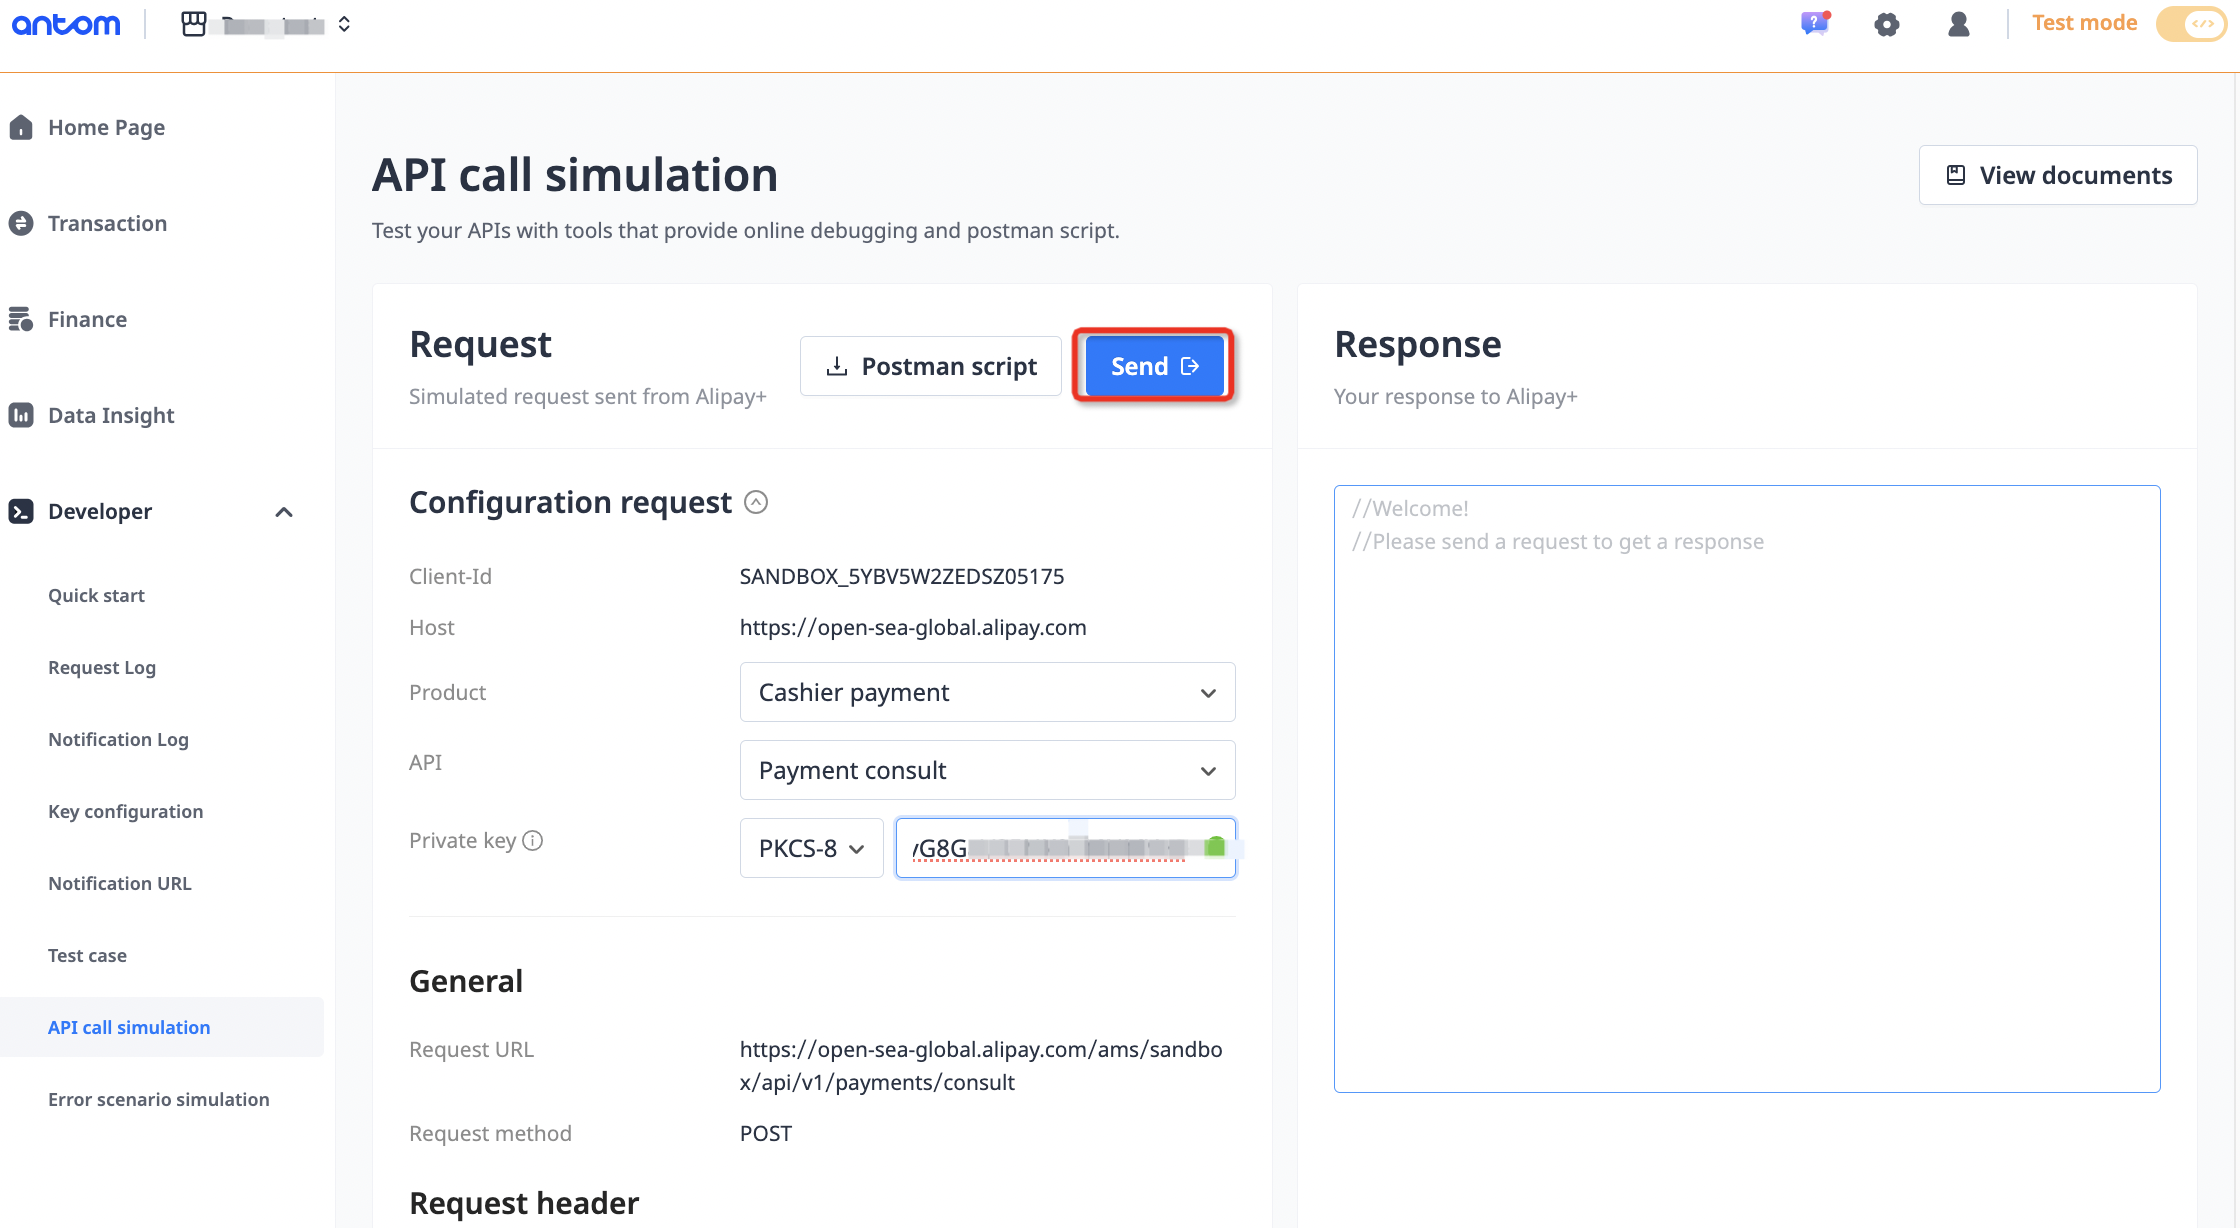
Task: Collapse the Configuration request section
Action: (x=756, y=502)
